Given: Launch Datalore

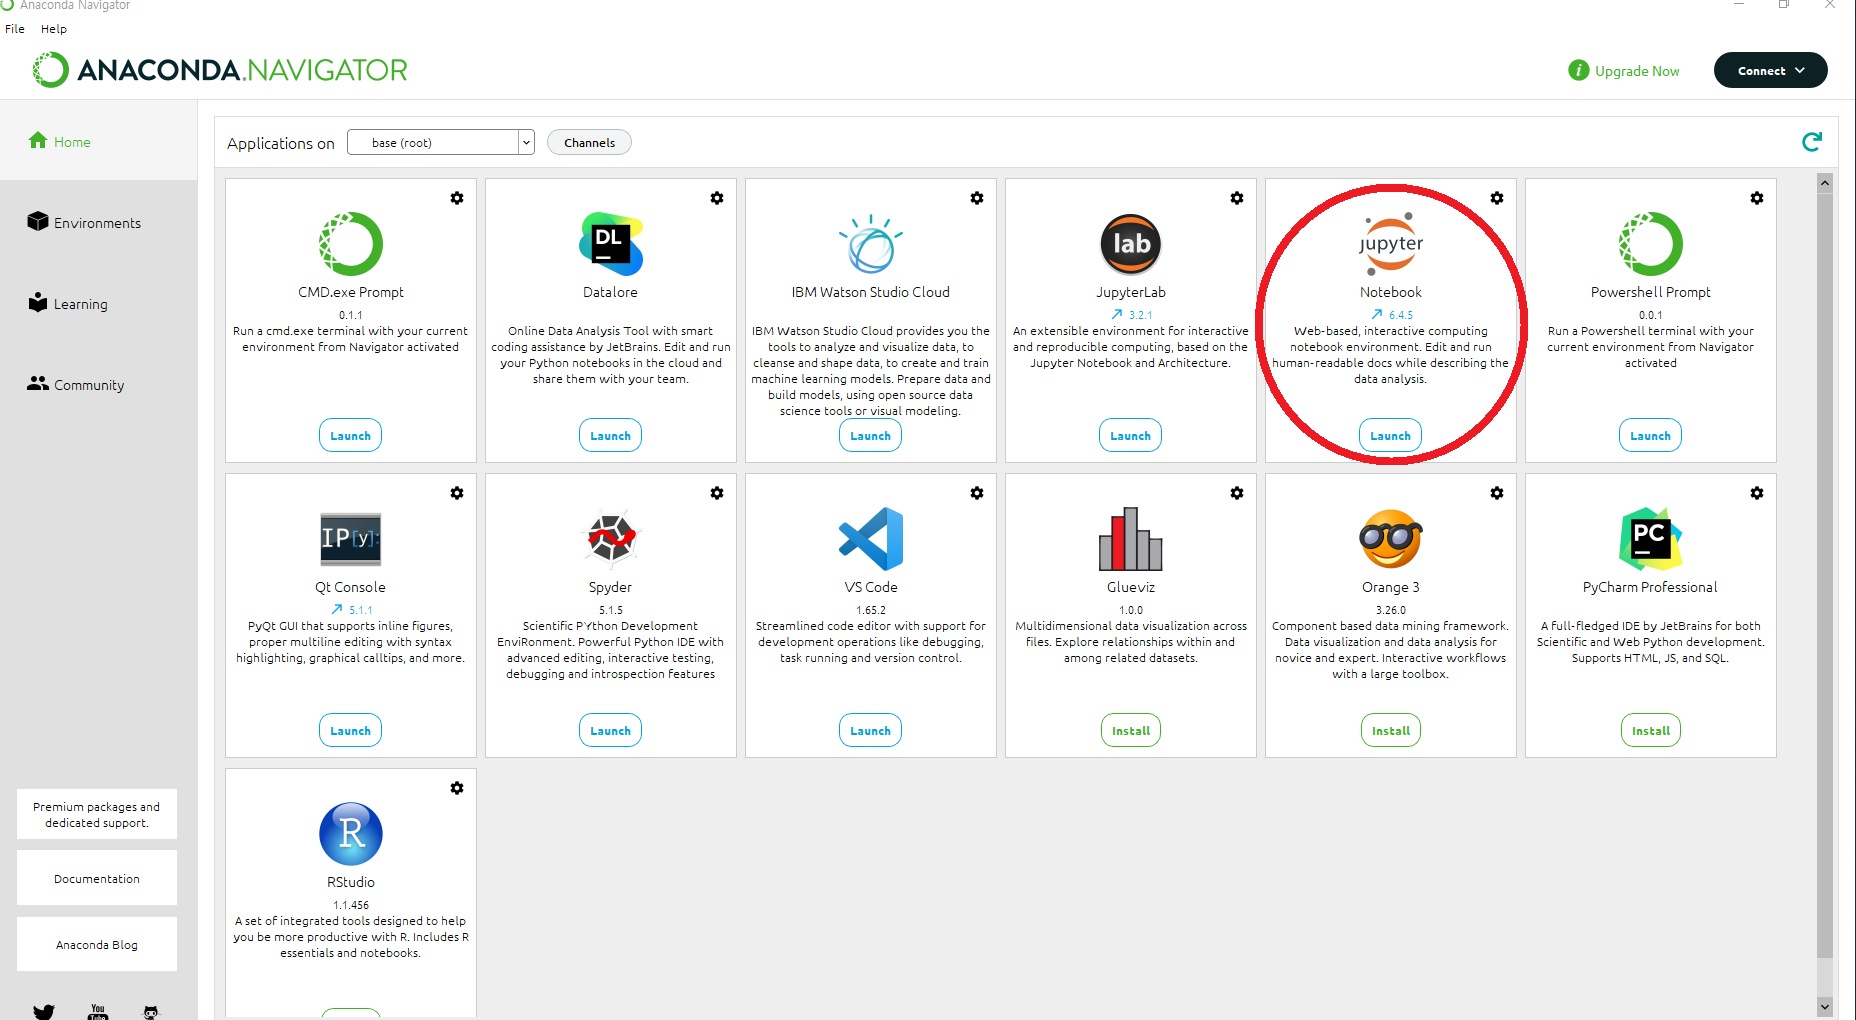Looking at the screenshot, I should pos(611,435).
